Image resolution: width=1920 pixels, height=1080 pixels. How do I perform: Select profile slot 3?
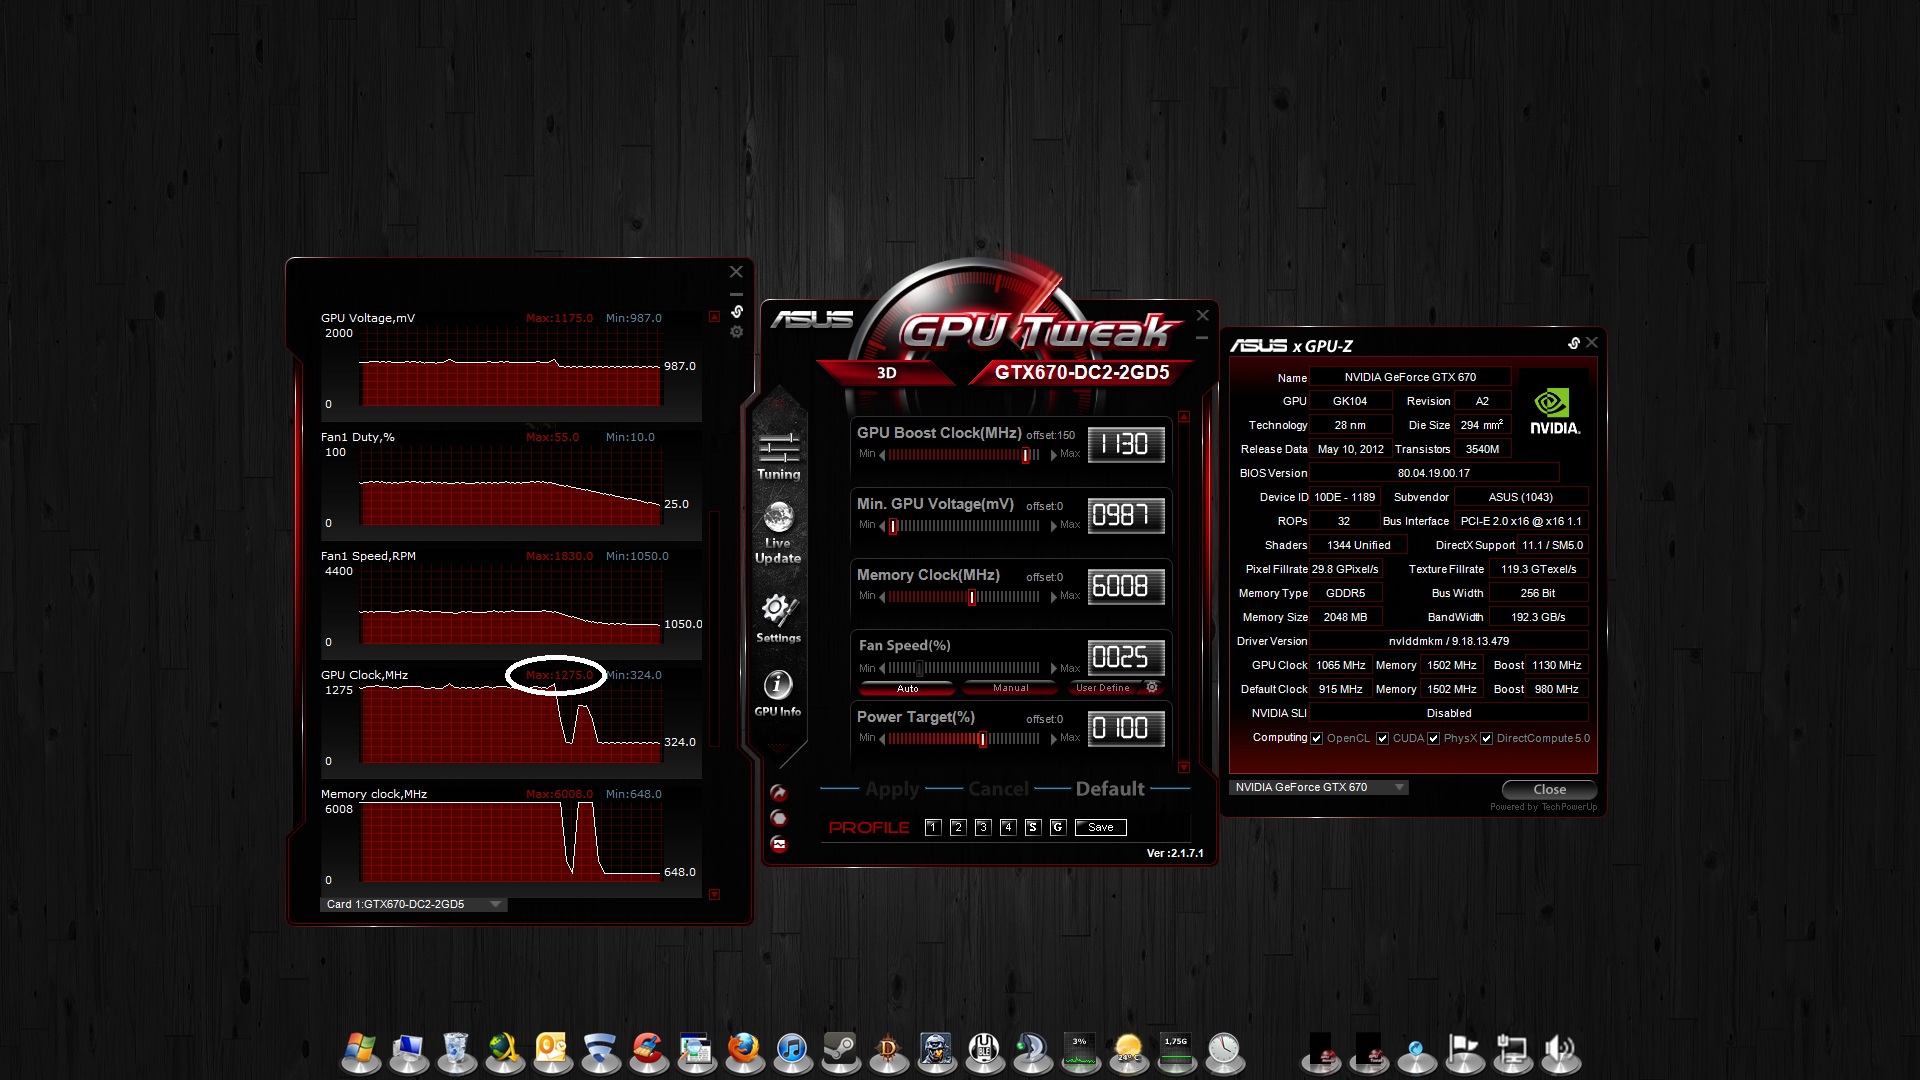[983, 827]
